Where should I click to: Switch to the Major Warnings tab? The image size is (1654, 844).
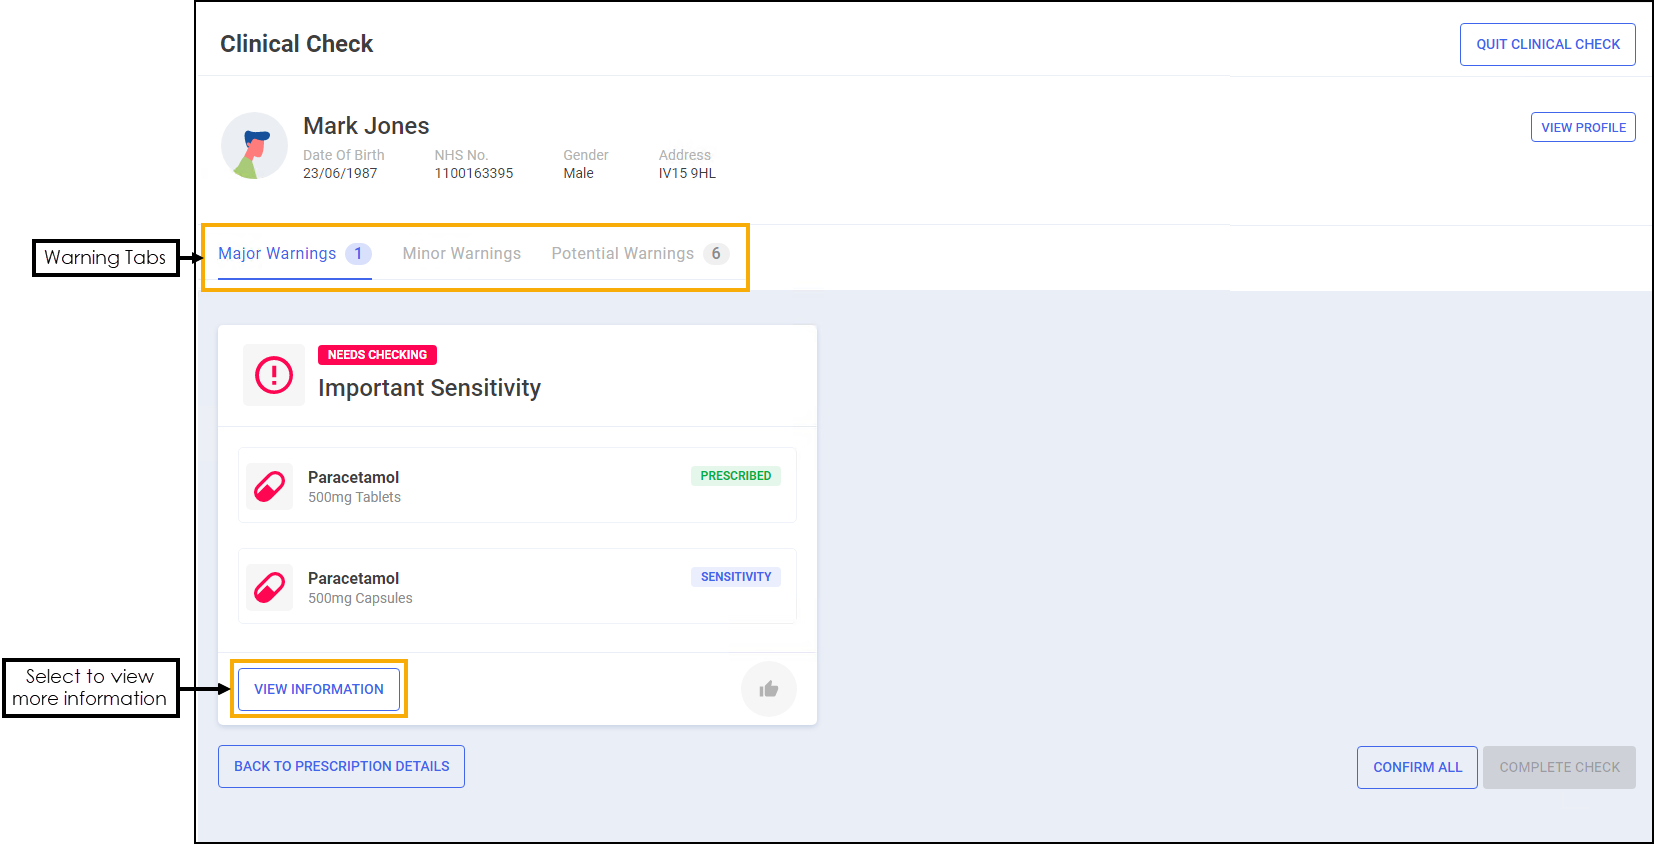point(277,254)
